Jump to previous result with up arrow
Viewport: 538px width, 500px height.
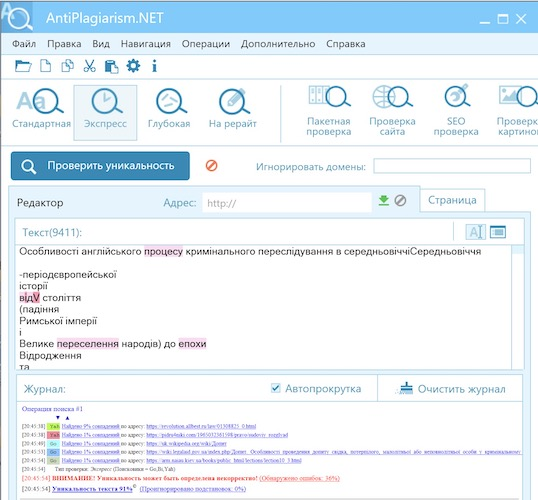click(67, 418)
